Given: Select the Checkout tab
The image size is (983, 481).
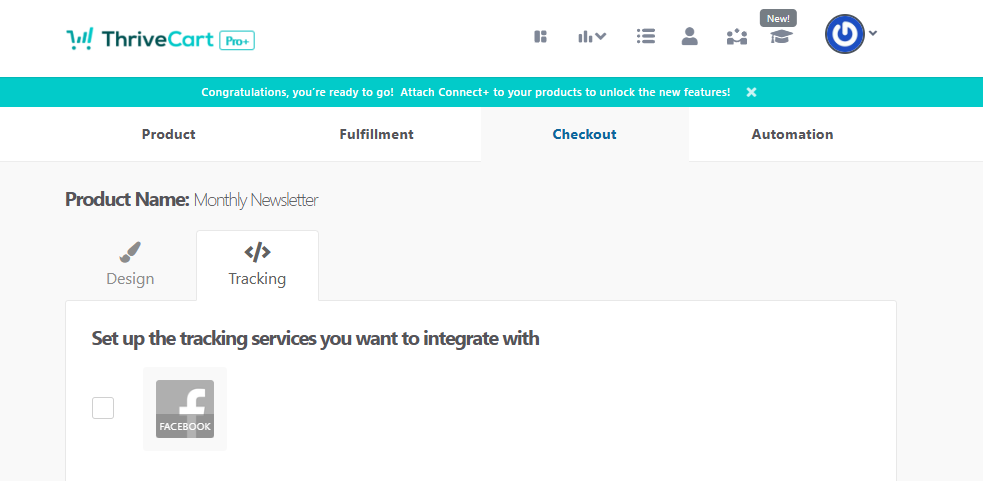Looking at the screenshot, I should click(x=584, y=134).
